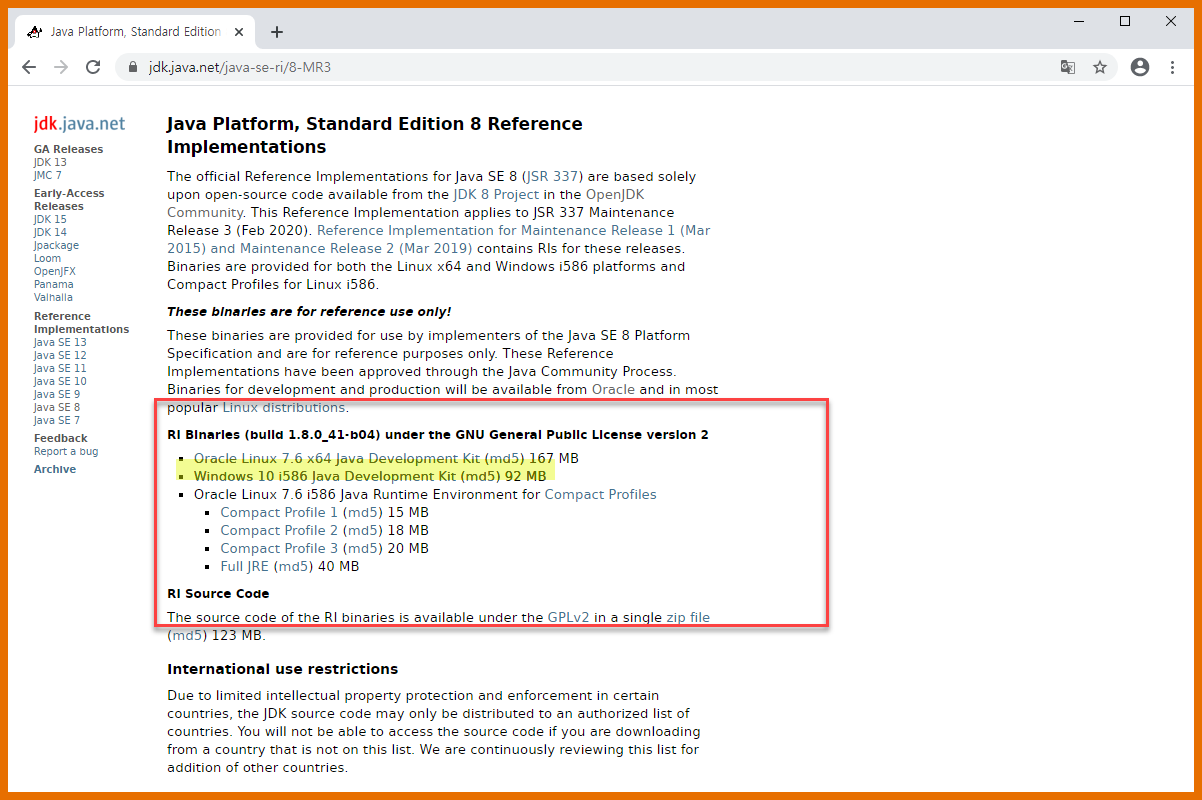
Task: Reload the current page
Action: click(93, 67)
